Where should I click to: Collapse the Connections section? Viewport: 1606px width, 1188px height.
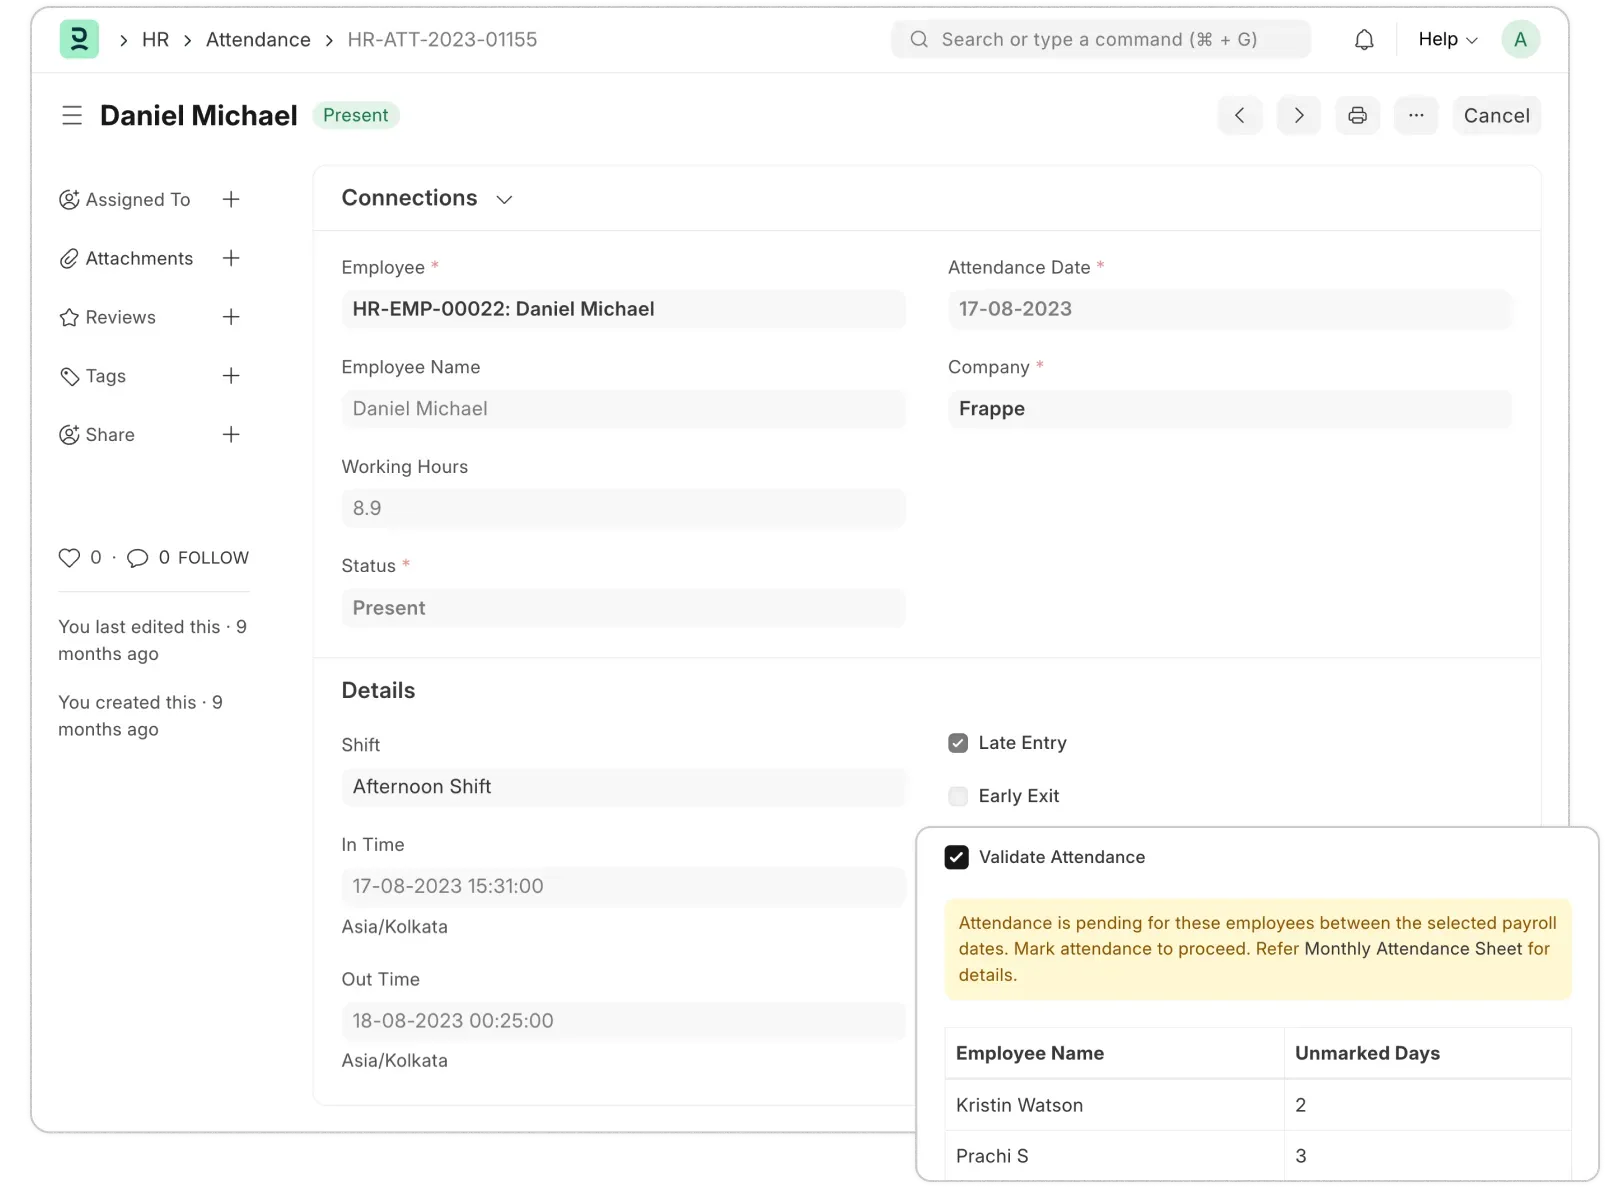pos(504,199)
